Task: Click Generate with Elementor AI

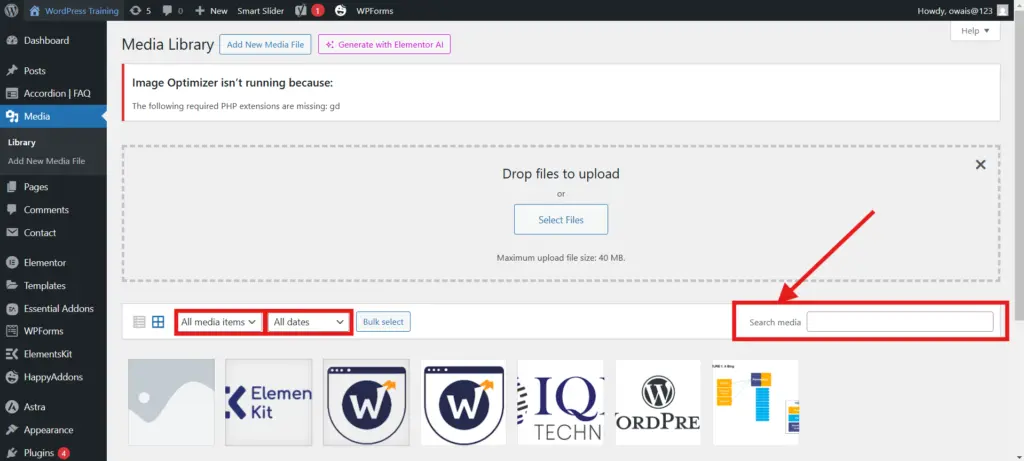Action: coord(385,44)
